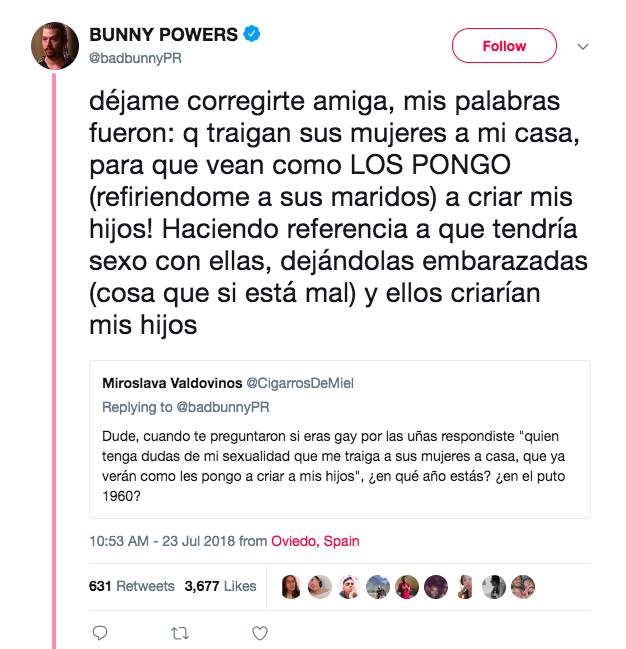View the 3,677 Likes list
The image size is (626, 649).
pyautogui.click(x=220, y=587)
